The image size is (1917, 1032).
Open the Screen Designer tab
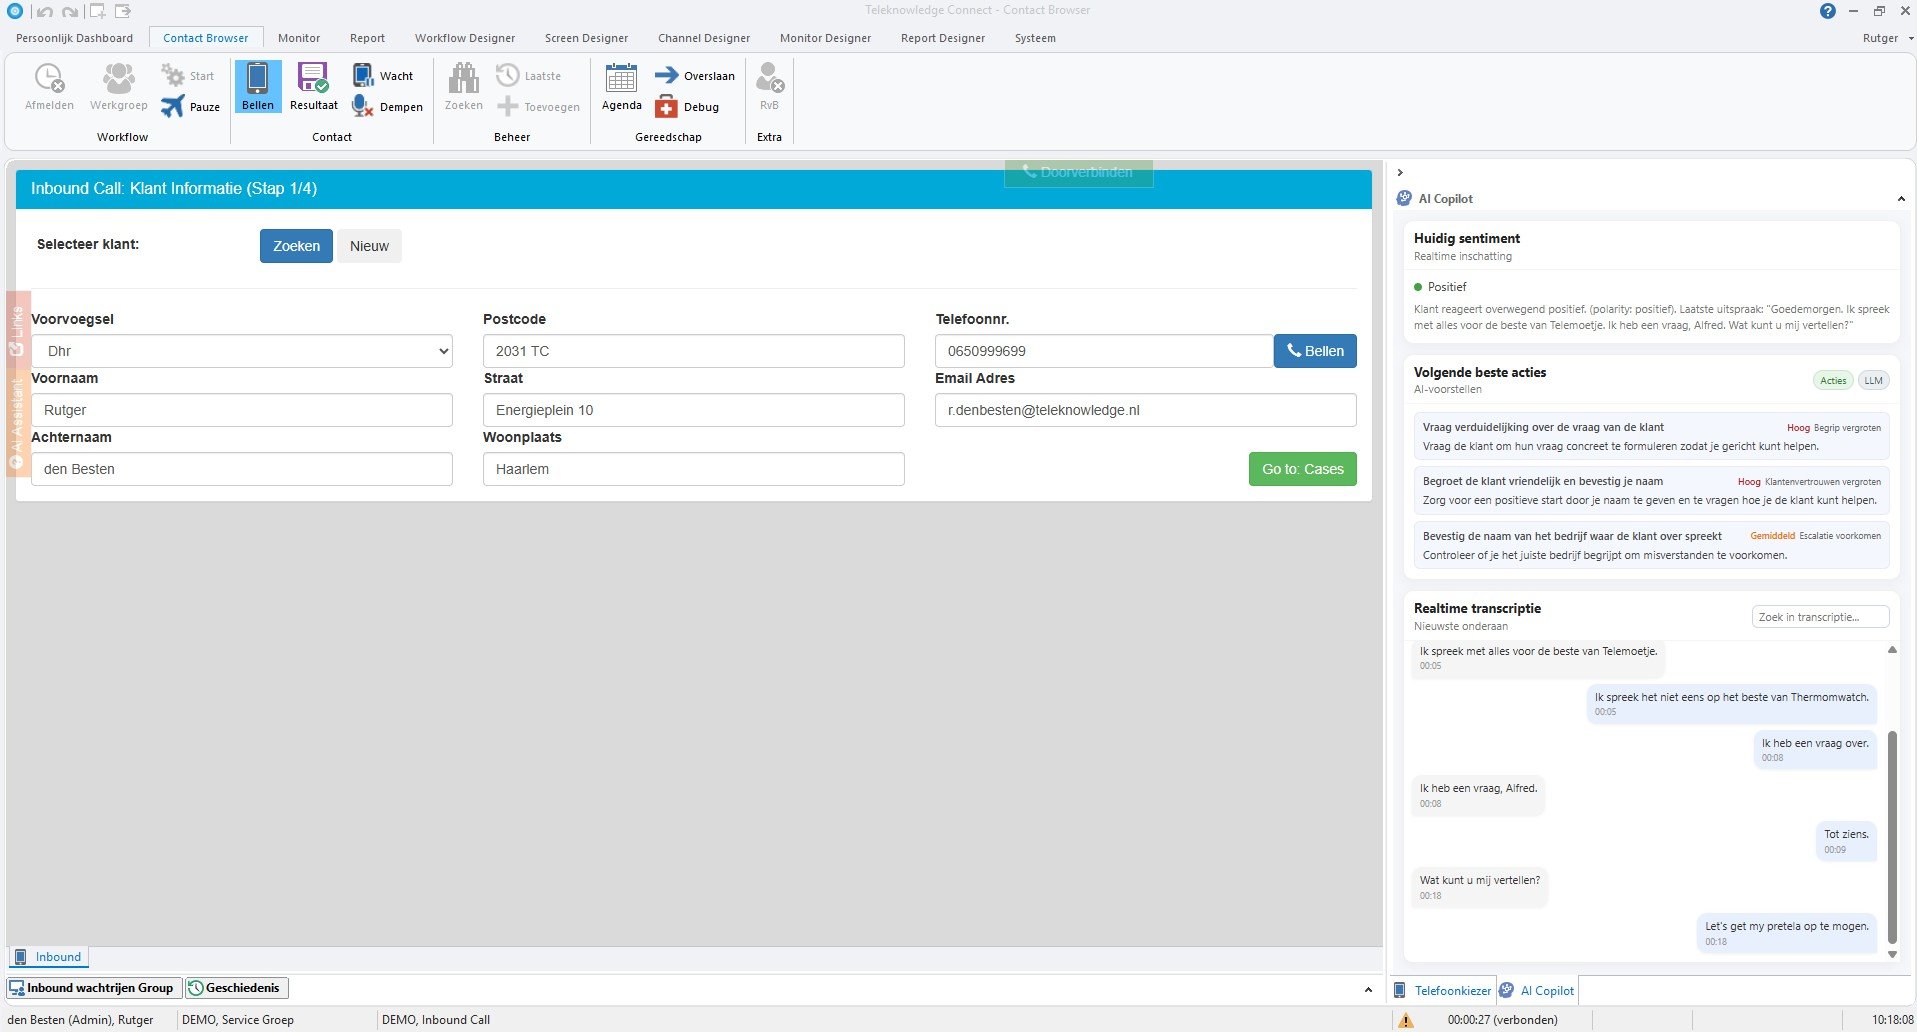click(x=586, y=38)
